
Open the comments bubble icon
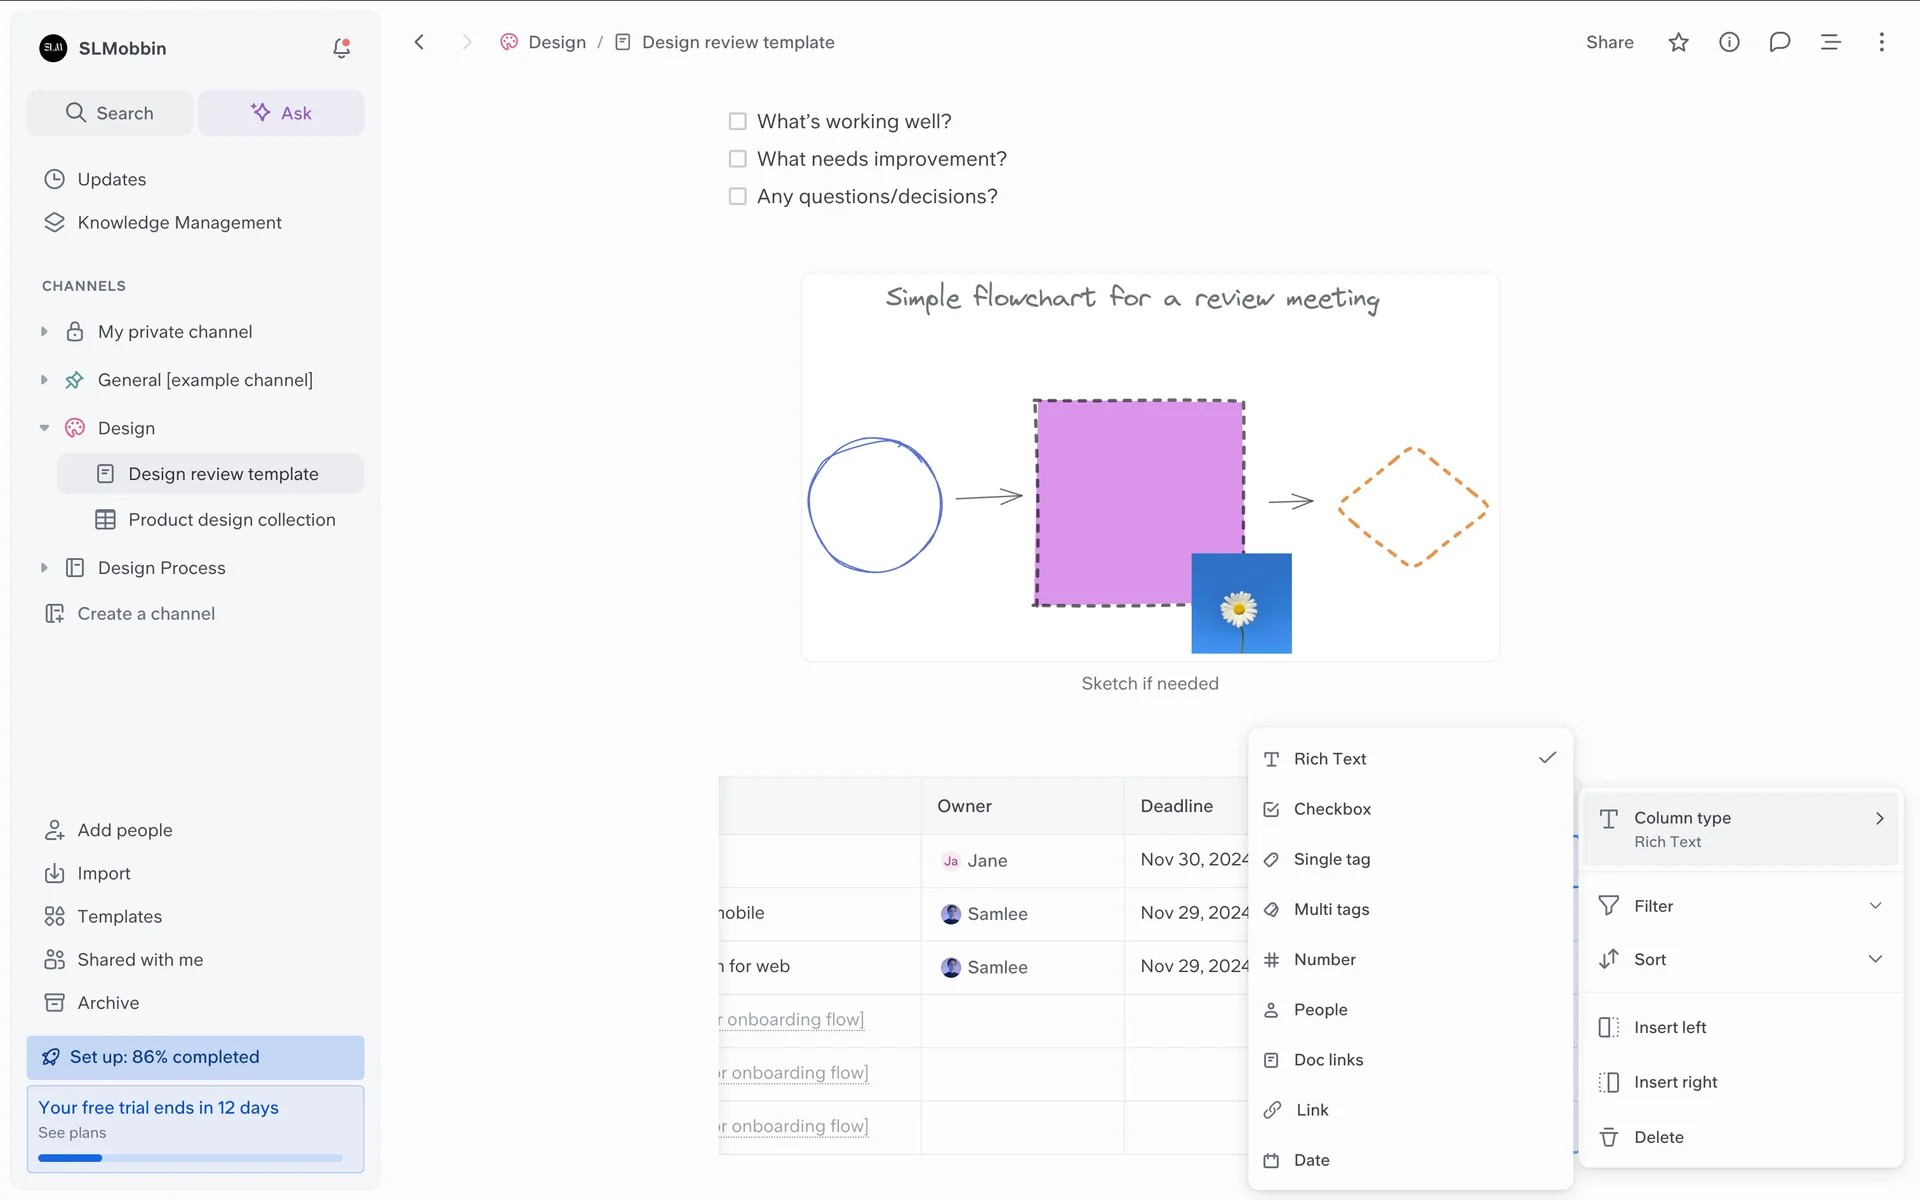click(x=1779, y=42)
